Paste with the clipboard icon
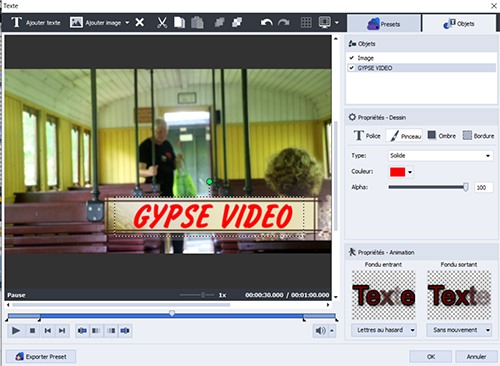 (197, 22)
